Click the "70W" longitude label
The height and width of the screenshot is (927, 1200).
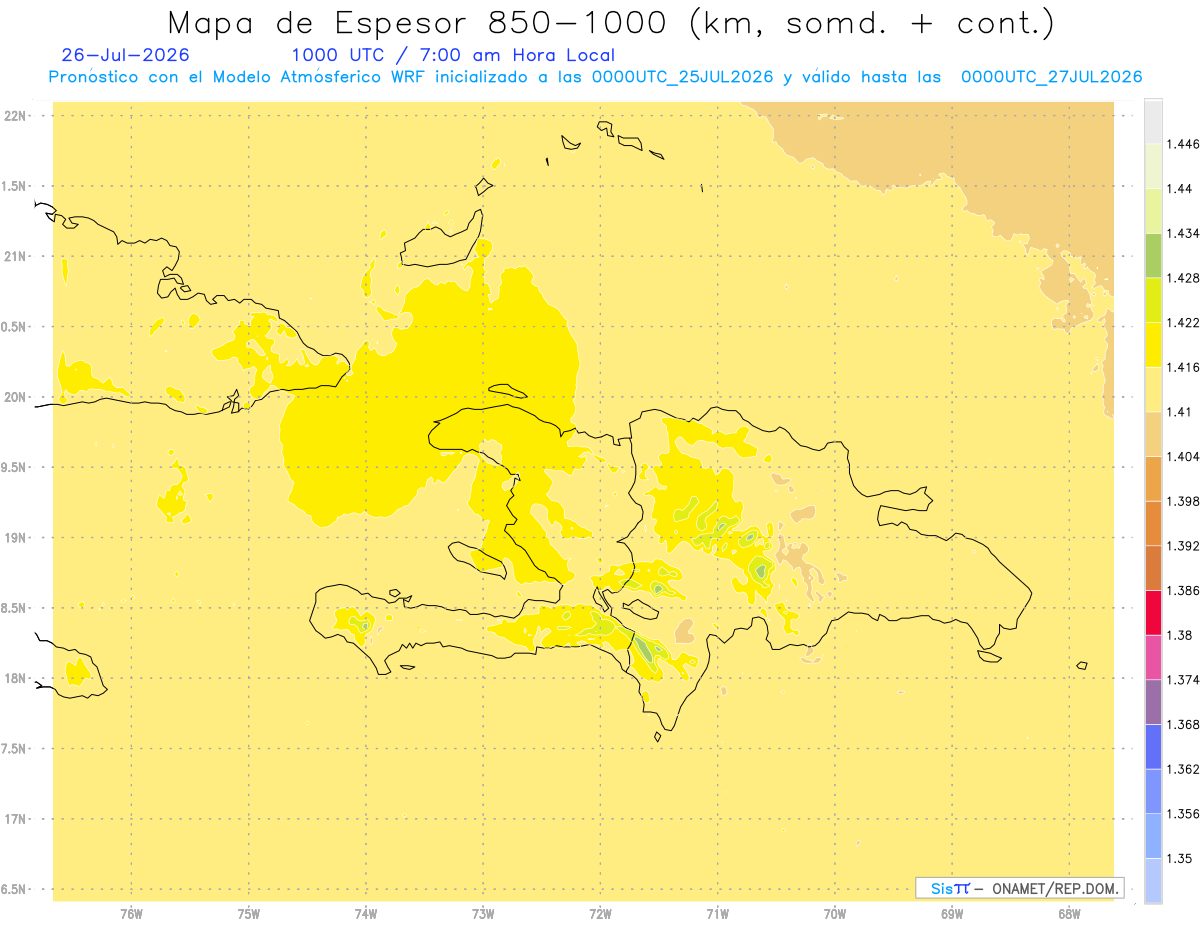pos(835,914)
